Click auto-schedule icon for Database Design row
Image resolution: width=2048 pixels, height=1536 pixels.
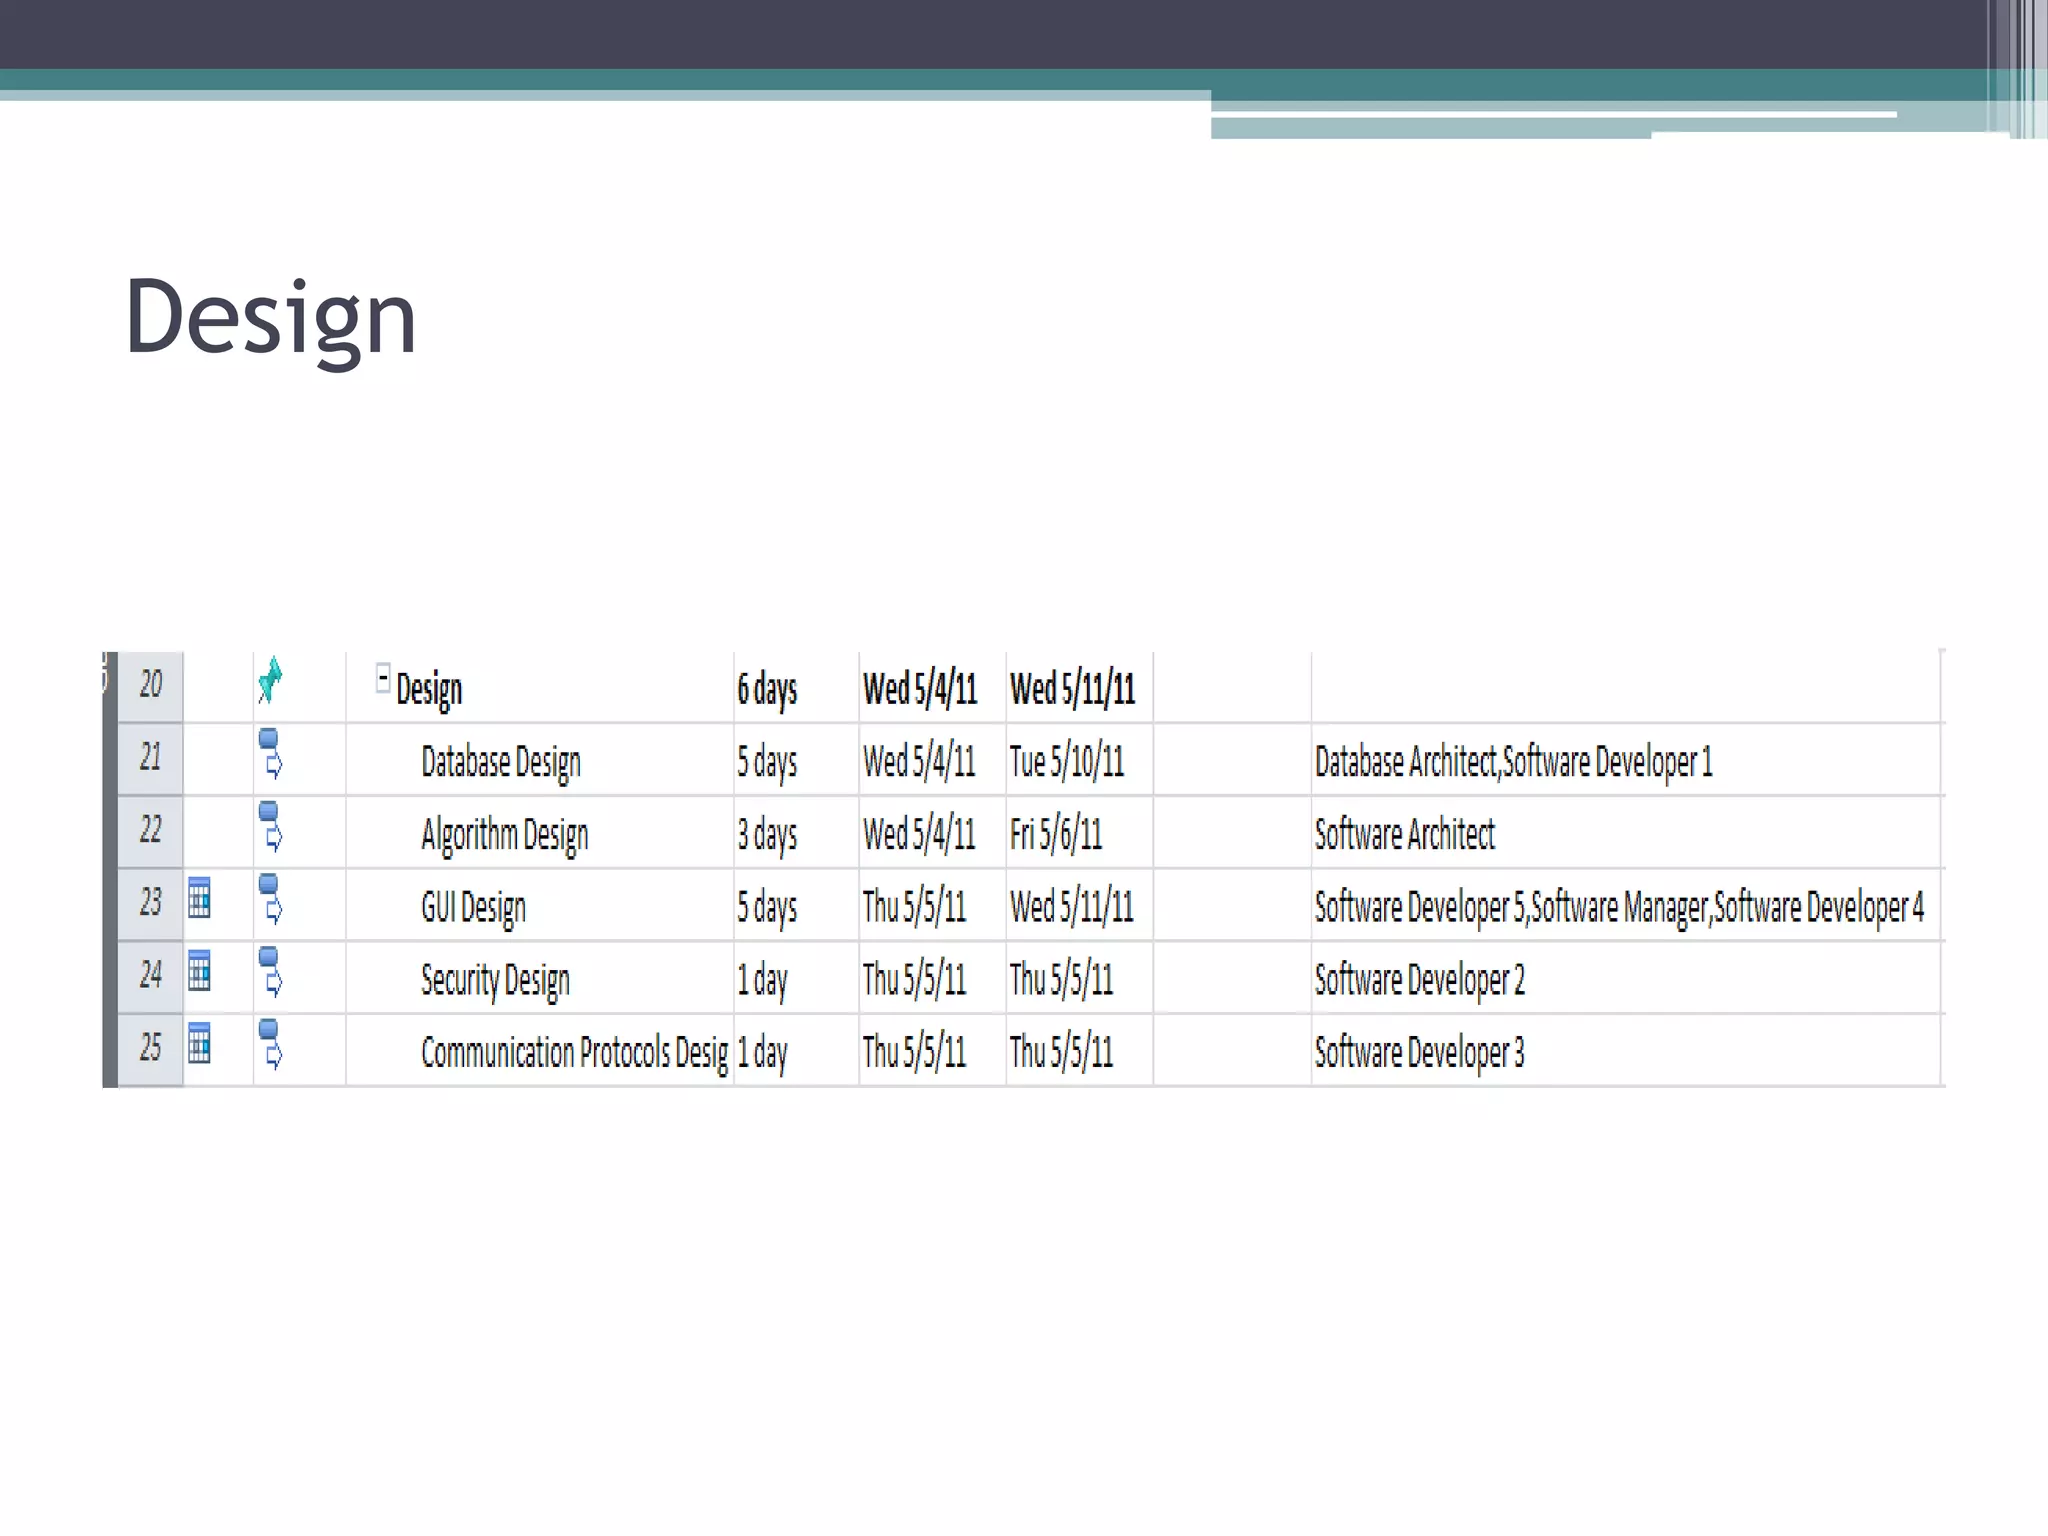tap(270, 754)
